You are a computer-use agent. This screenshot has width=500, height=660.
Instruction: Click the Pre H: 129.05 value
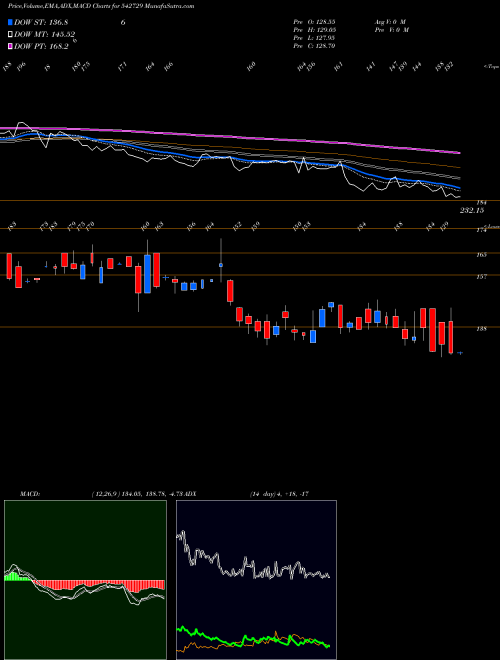[x=314, y=30]
